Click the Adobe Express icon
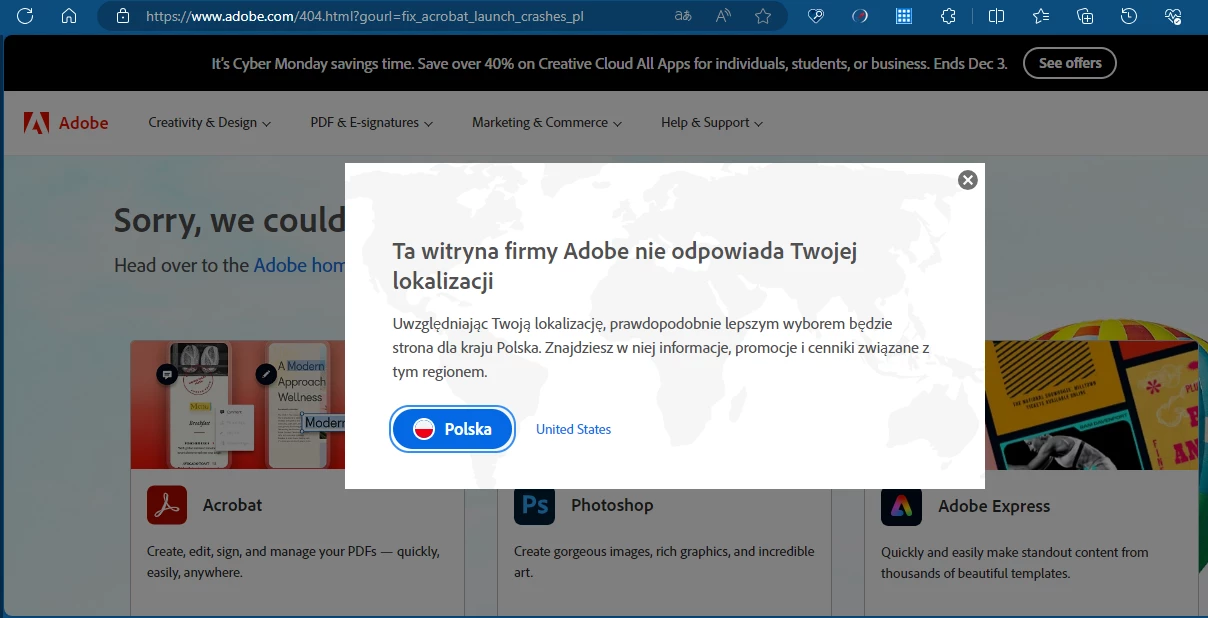 click(x=901, y=505)
